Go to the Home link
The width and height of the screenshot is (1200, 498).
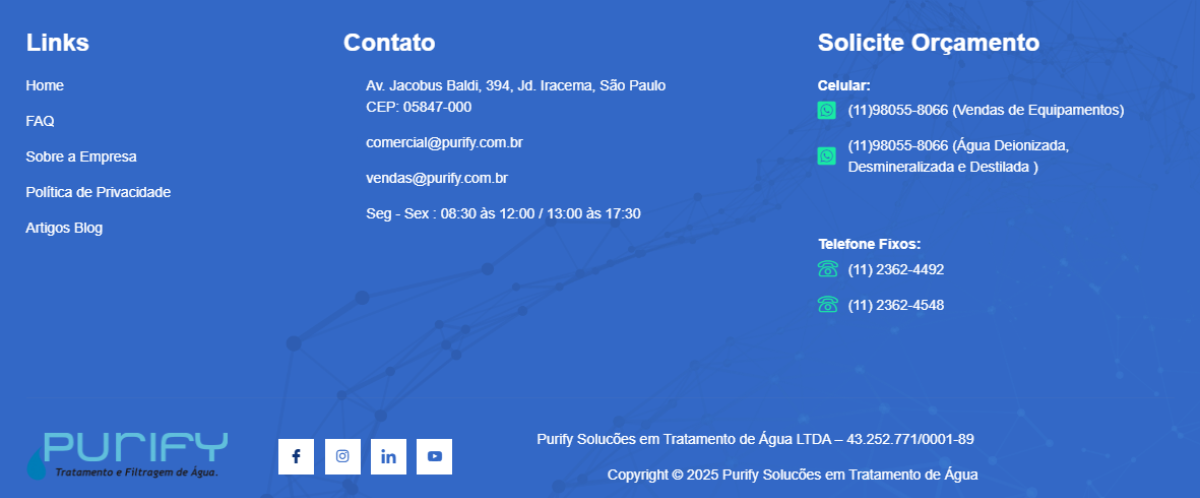pyautogui.click(x=45, y=86)
